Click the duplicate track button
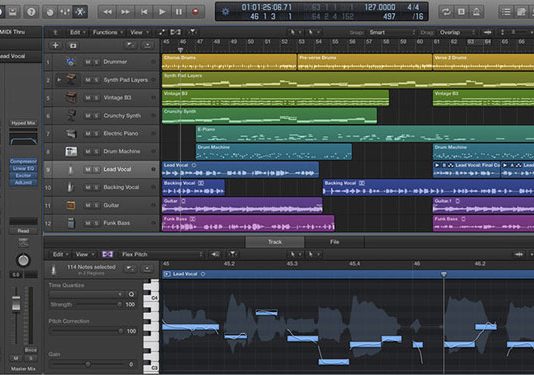This screenshot has height=375, width=534. click(x=73, y=45)
